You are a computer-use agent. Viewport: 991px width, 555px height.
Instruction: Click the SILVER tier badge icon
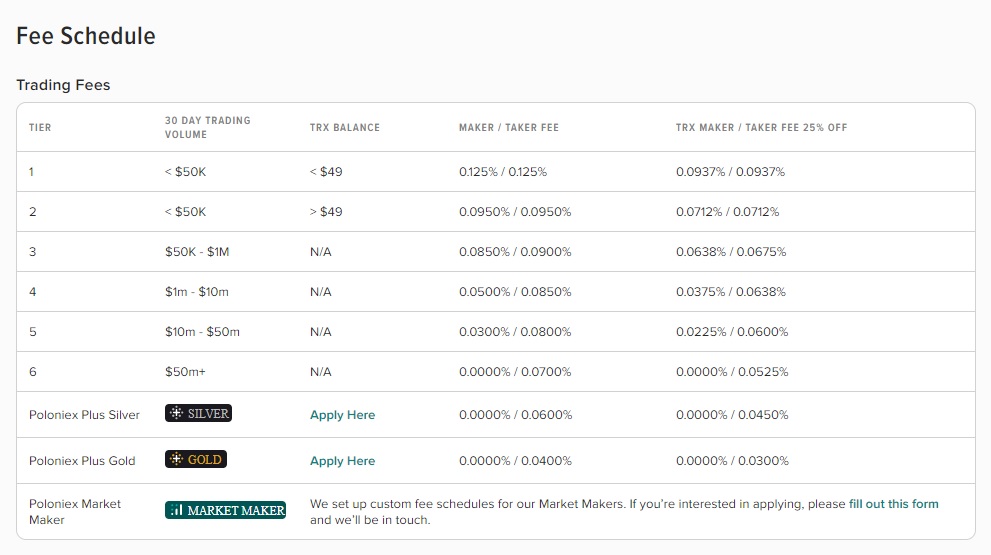[198, 413]
